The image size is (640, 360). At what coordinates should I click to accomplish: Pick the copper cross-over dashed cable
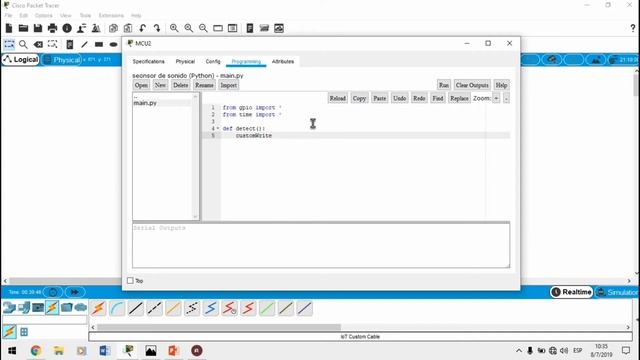point(154,308)
